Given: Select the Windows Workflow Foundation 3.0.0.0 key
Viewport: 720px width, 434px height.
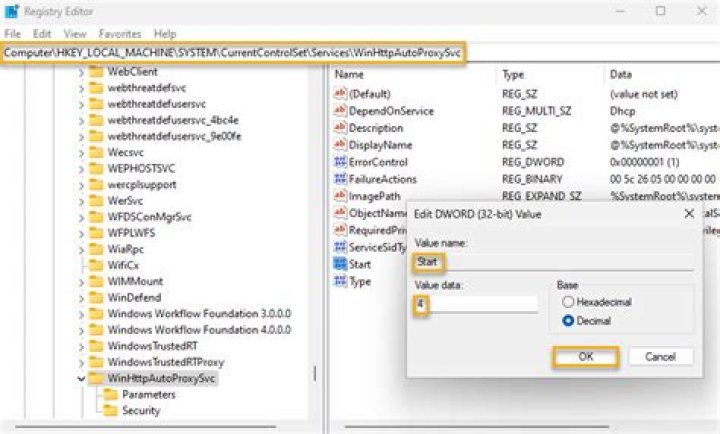Looking at the screenshot, I should (x=199, y=314).
